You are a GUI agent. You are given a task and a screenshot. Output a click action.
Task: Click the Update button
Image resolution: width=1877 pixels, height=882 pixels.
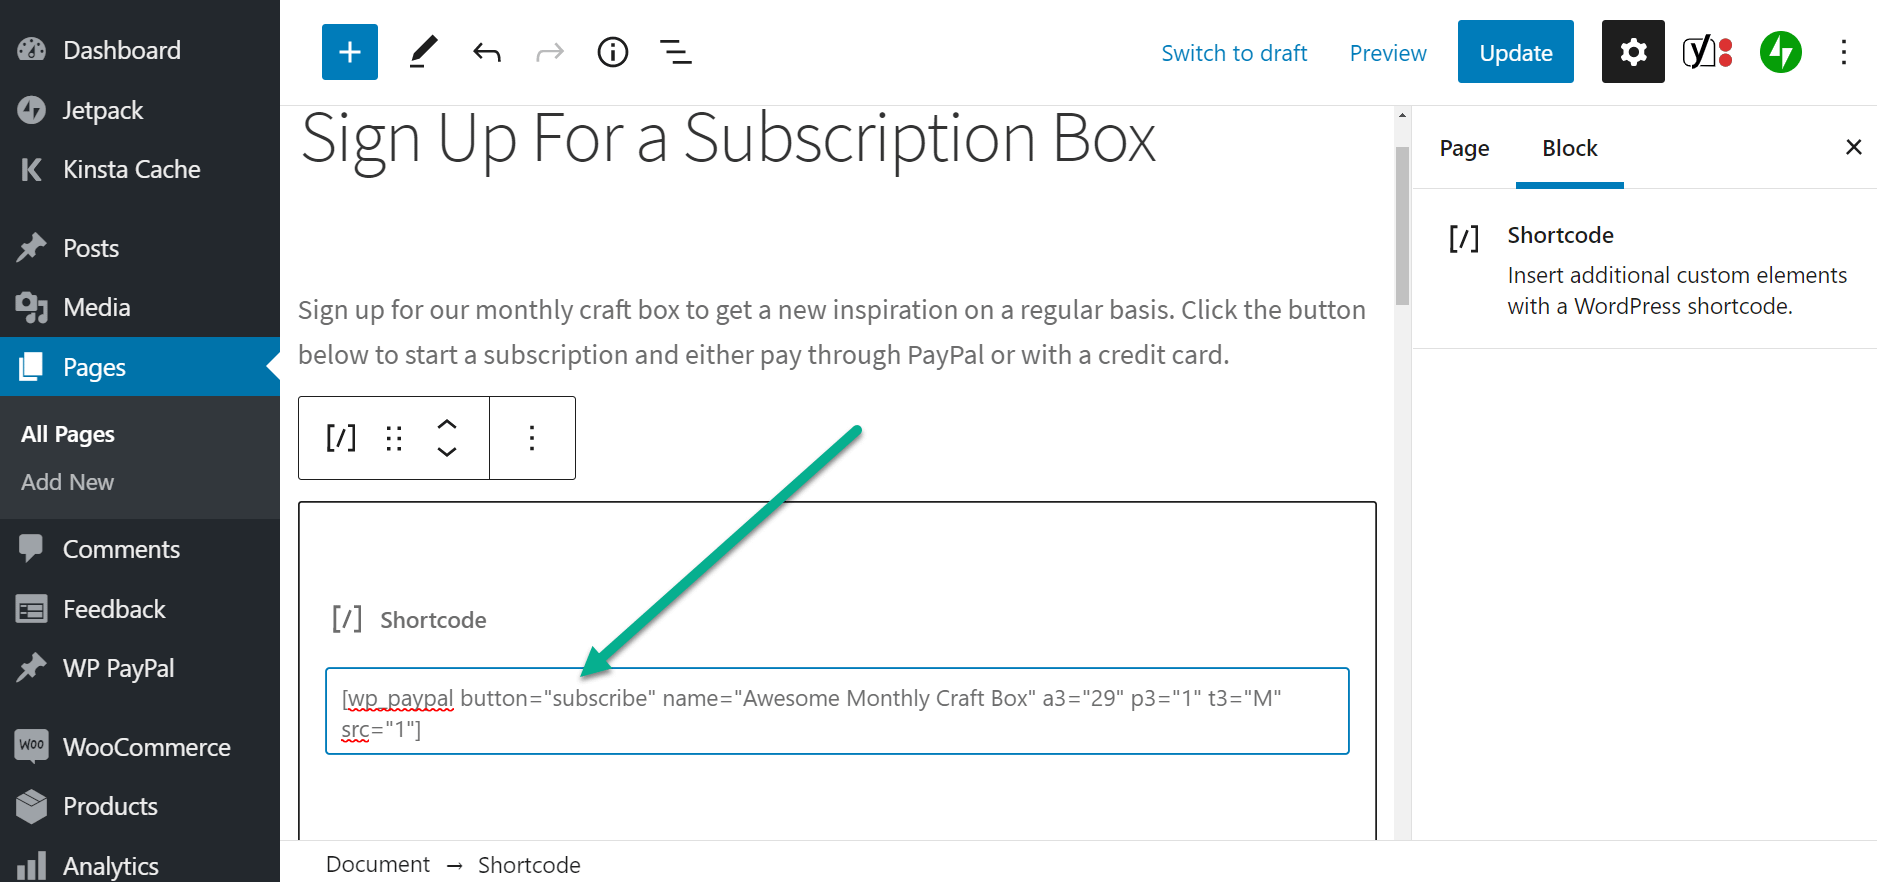1515,52
